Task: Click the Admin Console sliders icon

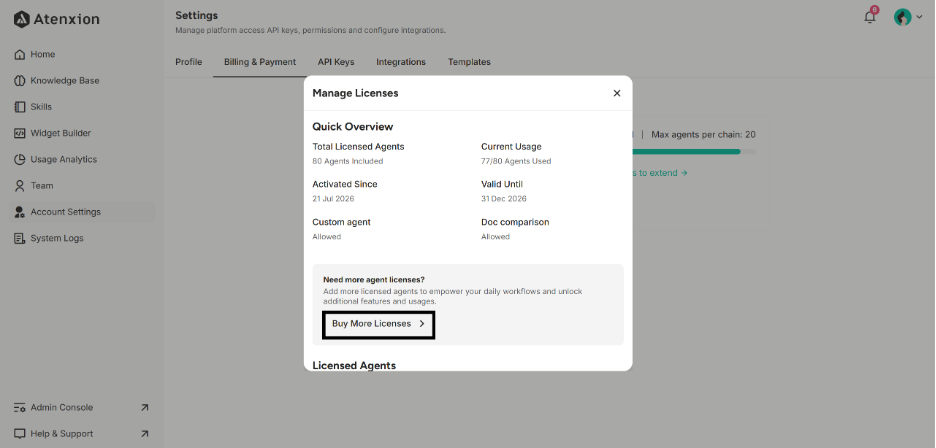Action: (19, 407)
